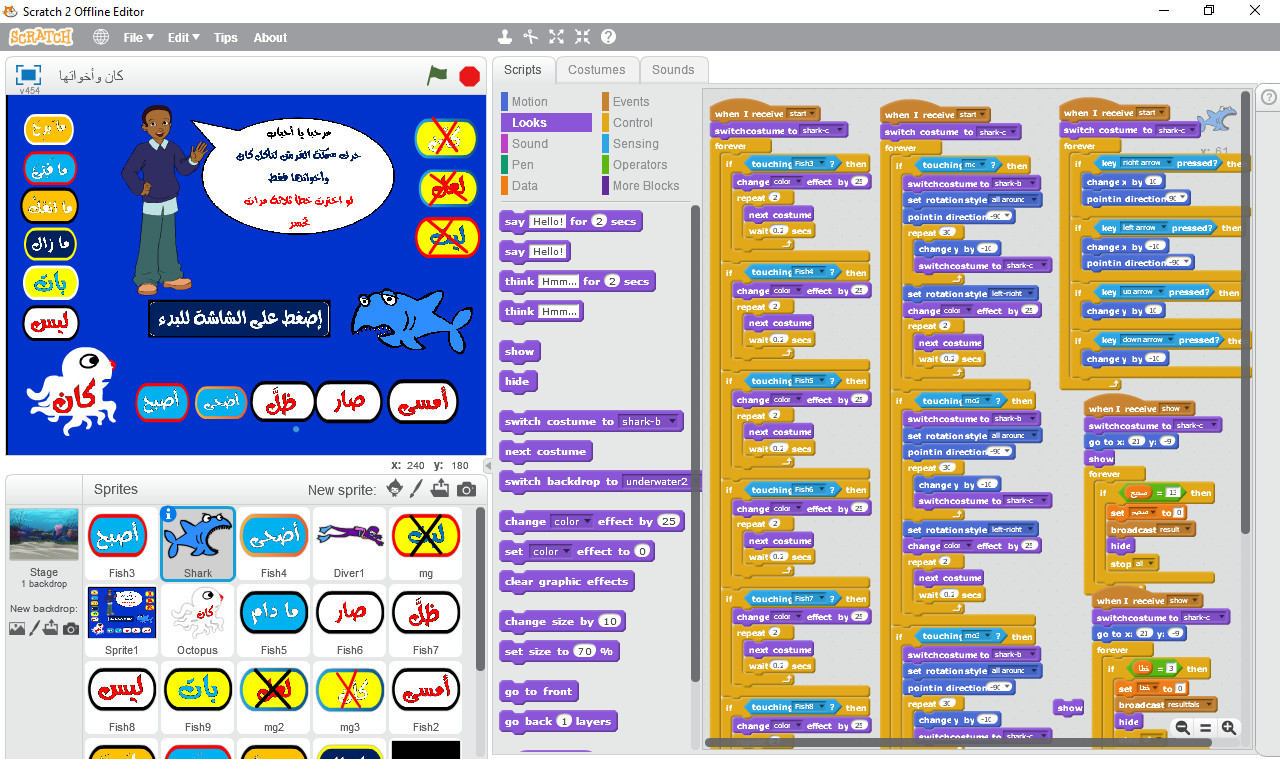Select the More Blocks category
This screenshot has width=1280, height=759.
646,186
